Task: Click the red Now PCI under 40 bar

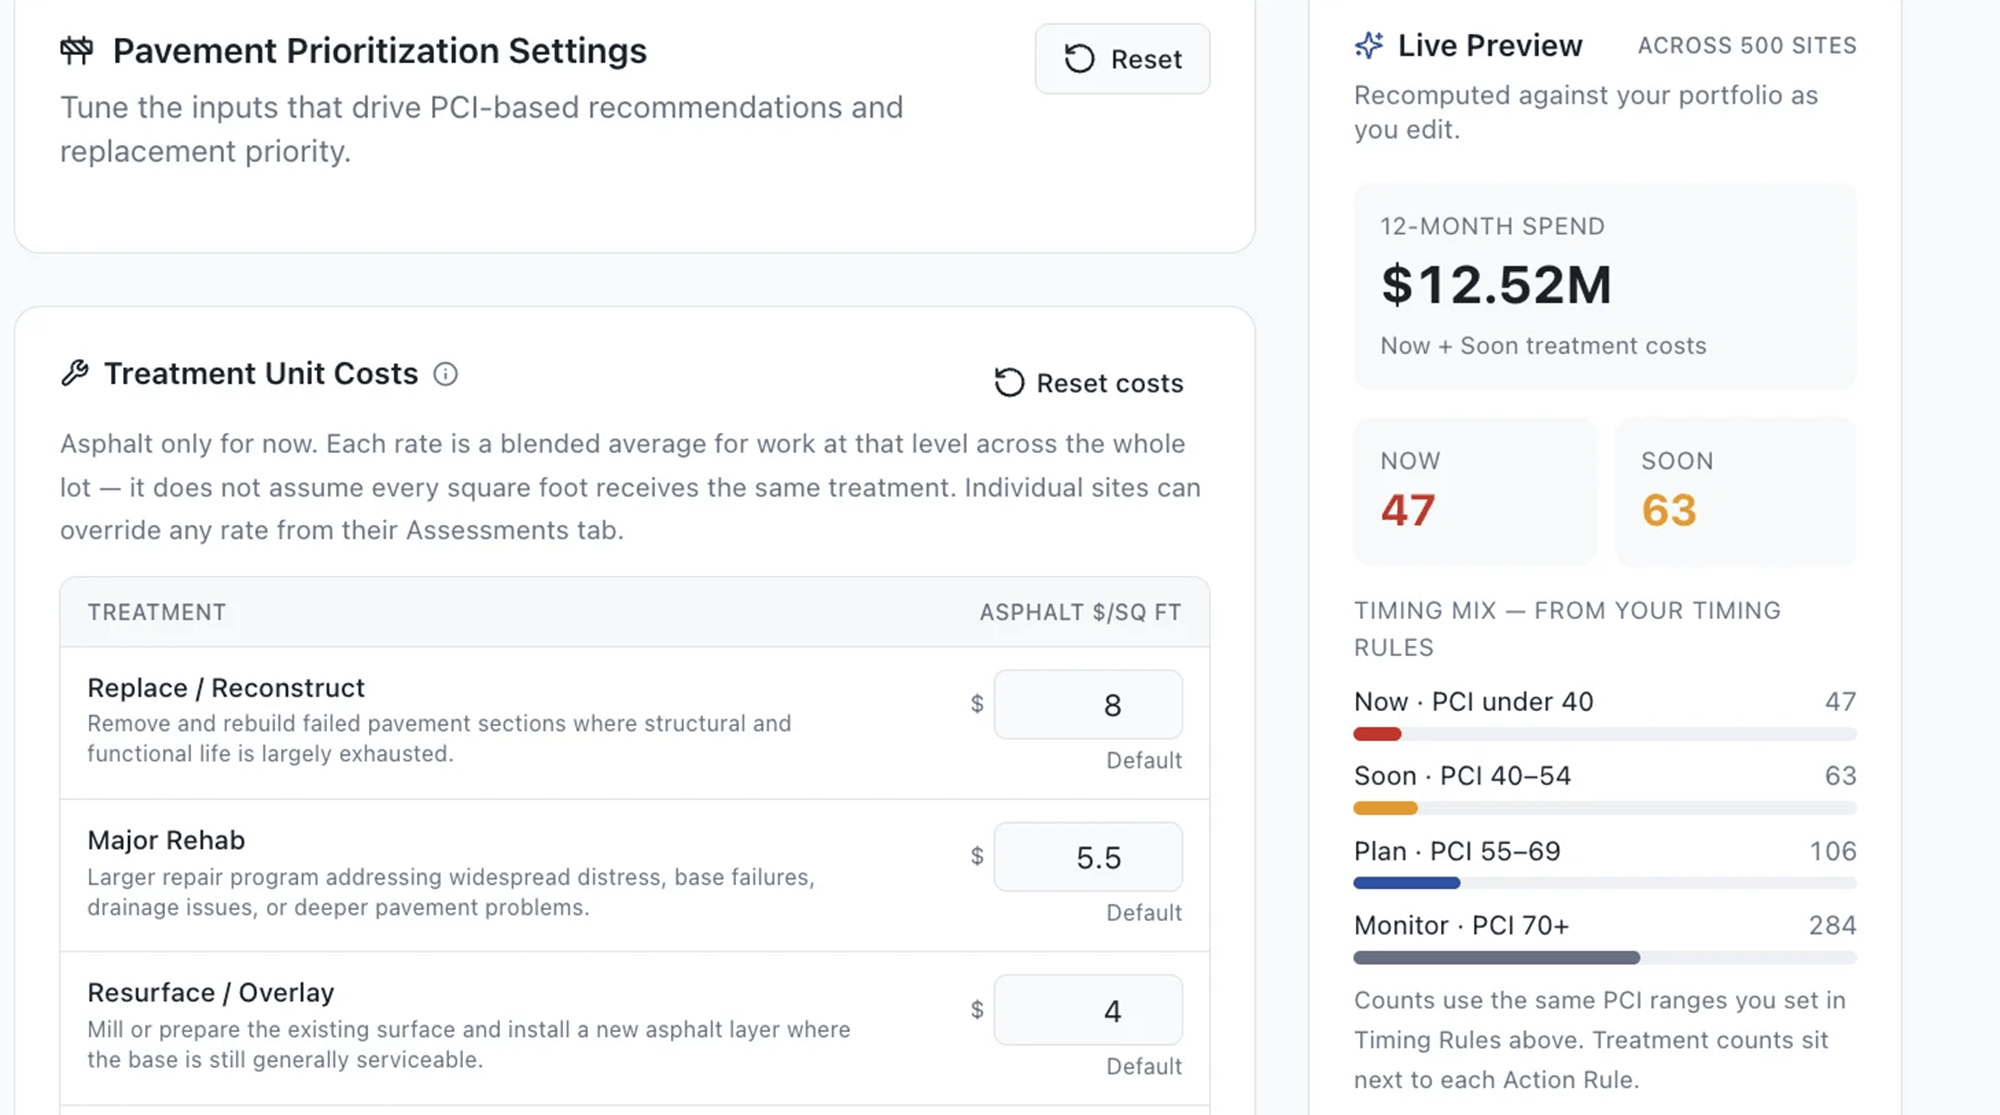Action: pos(1377,734)
